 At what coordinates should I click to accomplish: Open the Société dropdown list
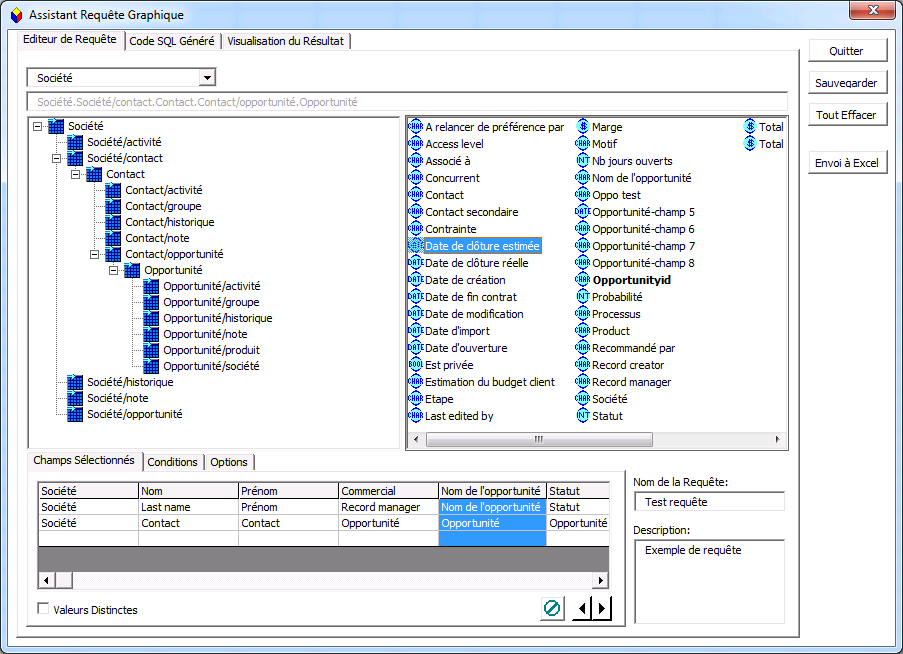(207, 78)
